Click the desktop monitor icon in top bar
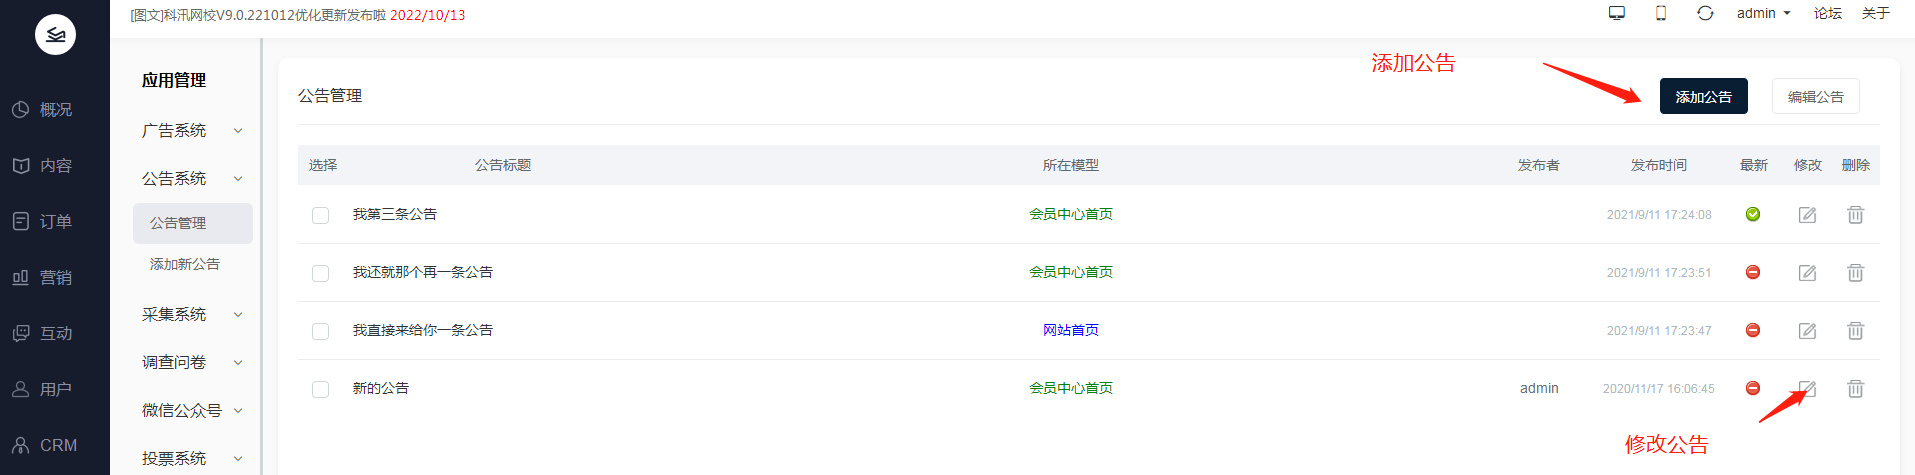 1616,13
